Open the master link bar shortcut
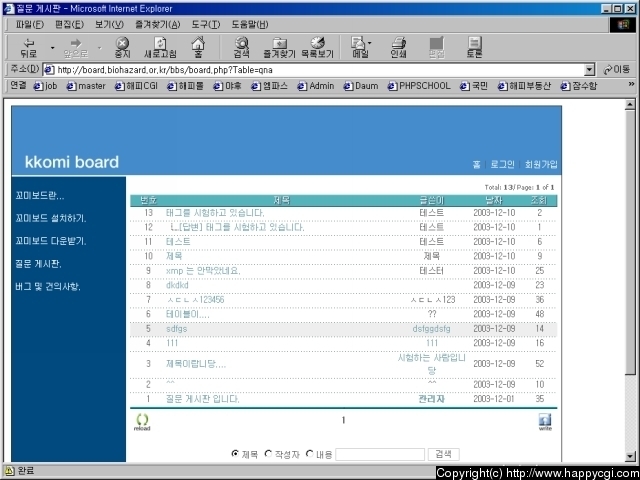Image resolution: width=640 pixels, height=480 pixels. click(86, 86)
